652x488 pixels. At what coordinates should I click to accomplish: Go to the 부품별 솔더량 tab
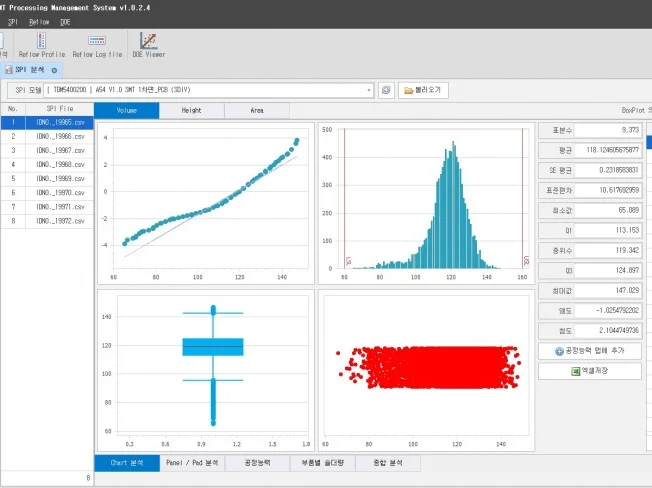click(x=322, y=463)
